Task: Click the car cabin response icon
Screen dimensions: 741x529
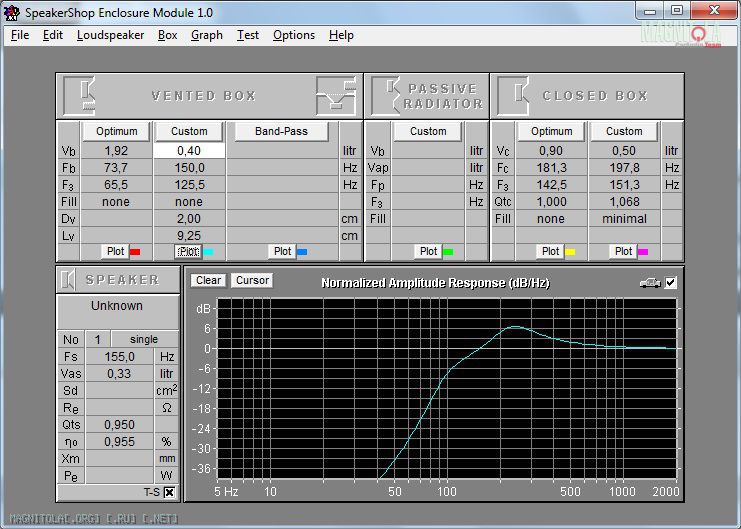Action: tap(650, 283)
